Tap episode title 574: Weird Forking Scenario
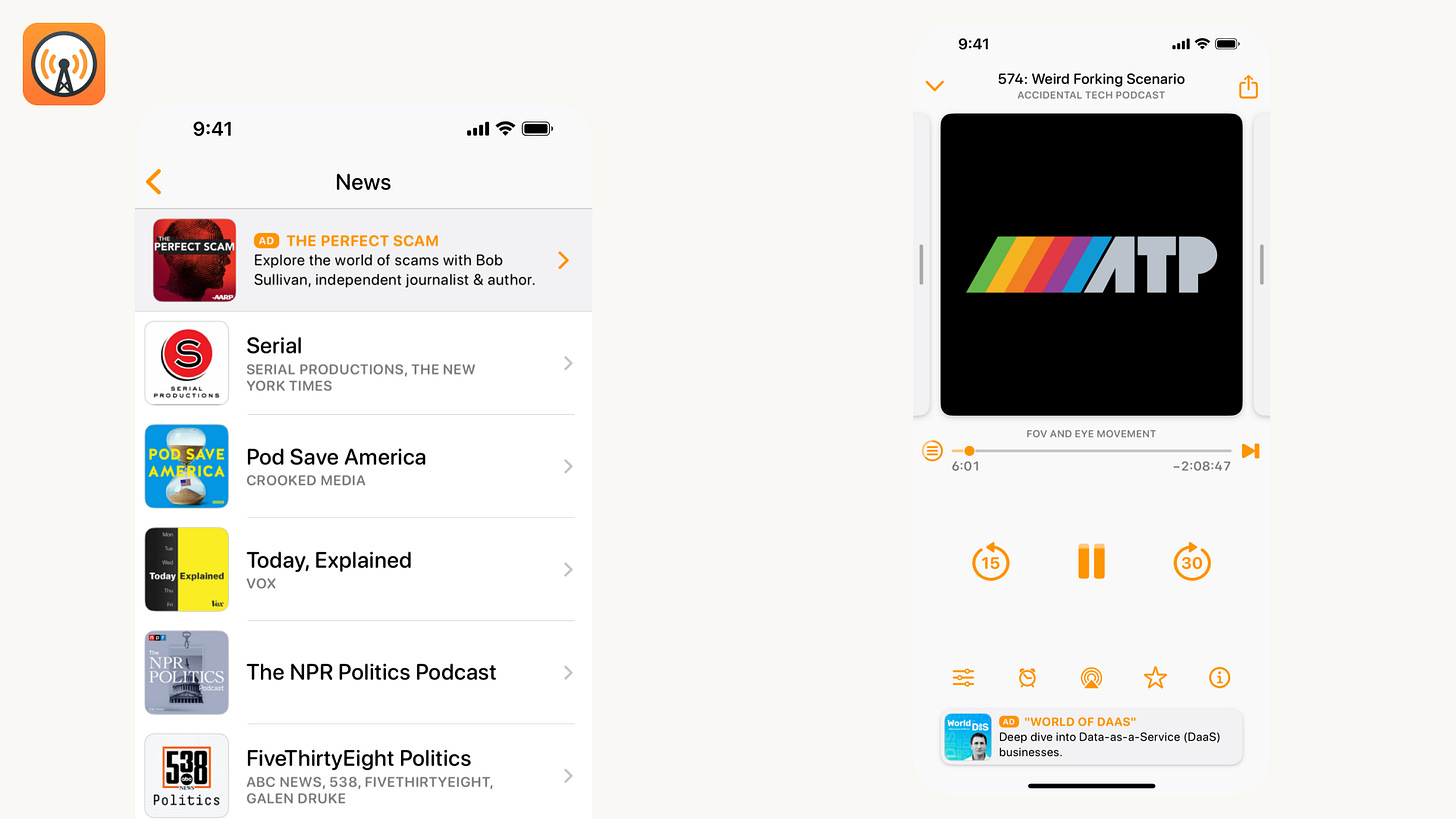The image size is (1456, 819). (1091, 78)
